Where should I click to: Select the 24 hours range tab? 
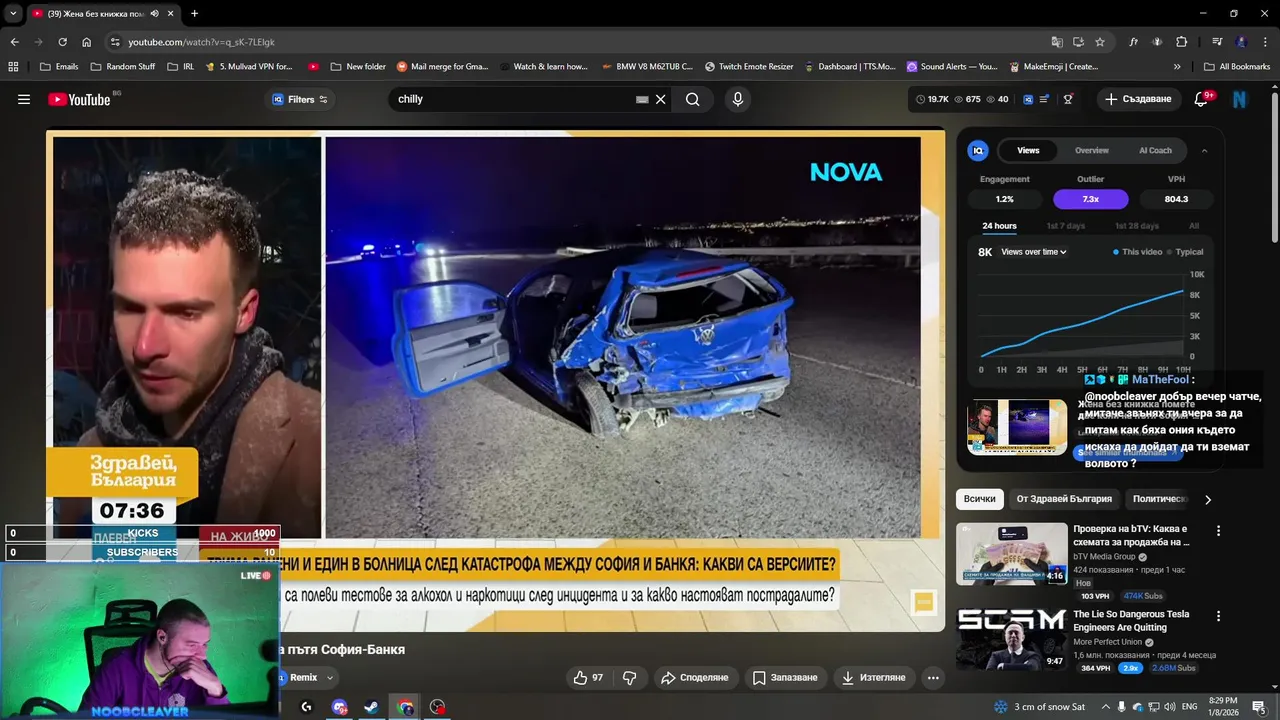[x=999, y=226]
